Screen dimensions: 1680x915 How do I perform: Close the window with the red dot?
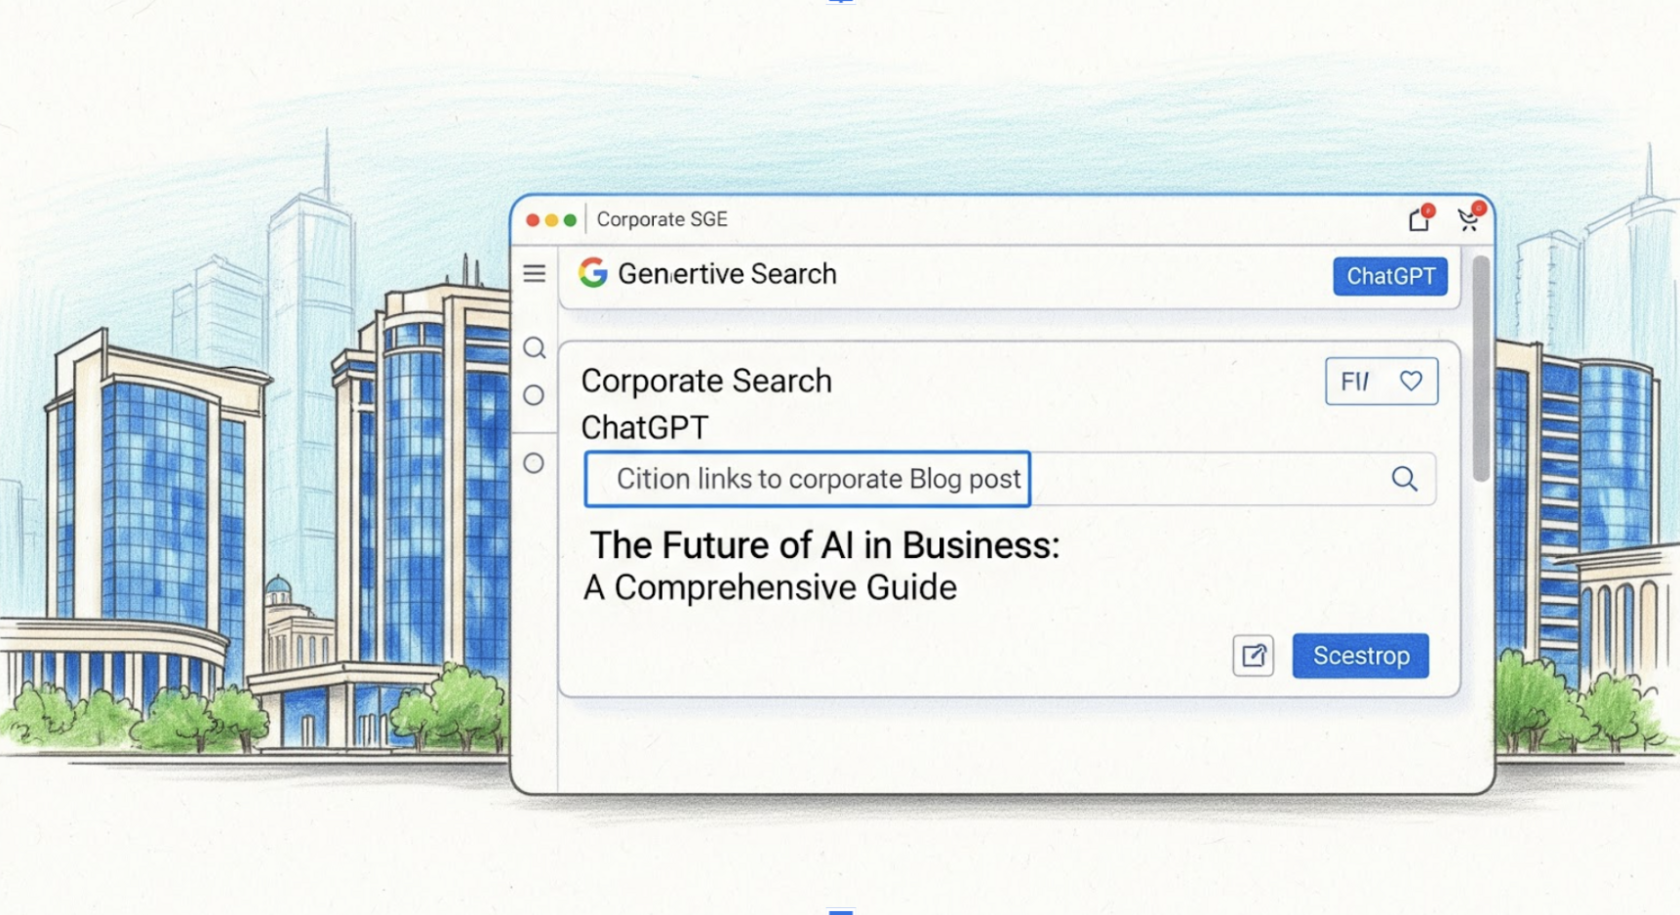tap(533, 220)
